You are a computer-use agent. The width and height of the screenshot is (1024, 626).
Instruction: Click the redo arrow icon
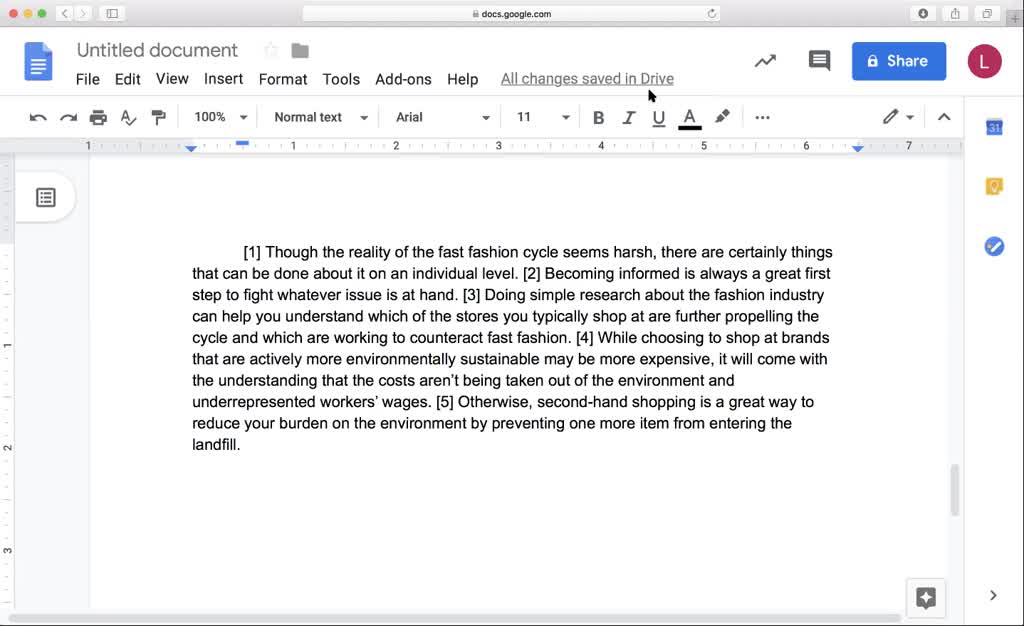[68, 117]
